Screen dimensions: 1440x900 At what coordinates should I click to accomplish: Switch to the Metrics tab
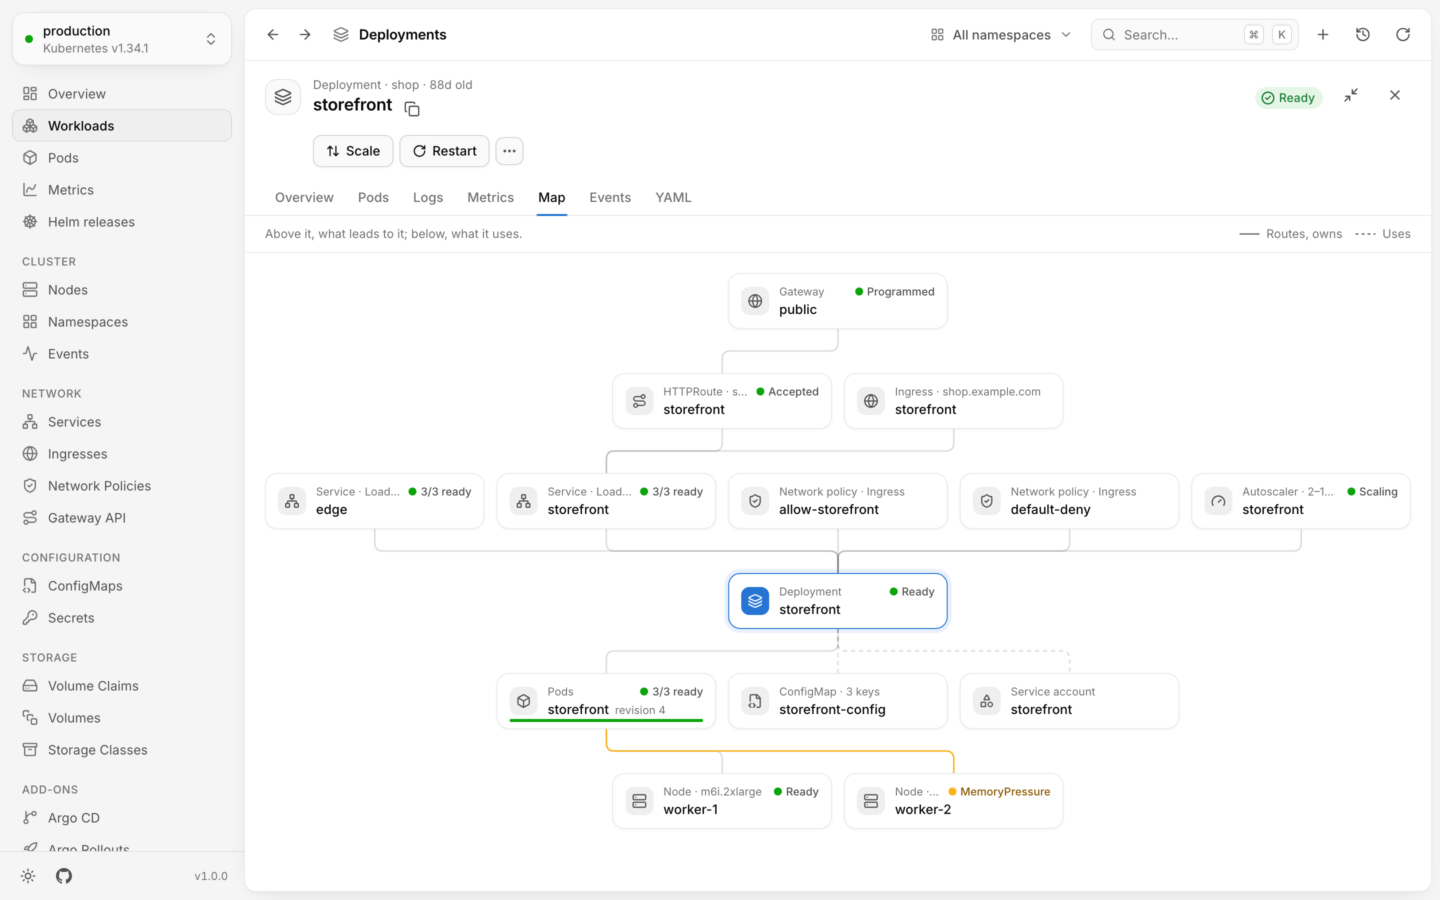click(x=490, y=198)
